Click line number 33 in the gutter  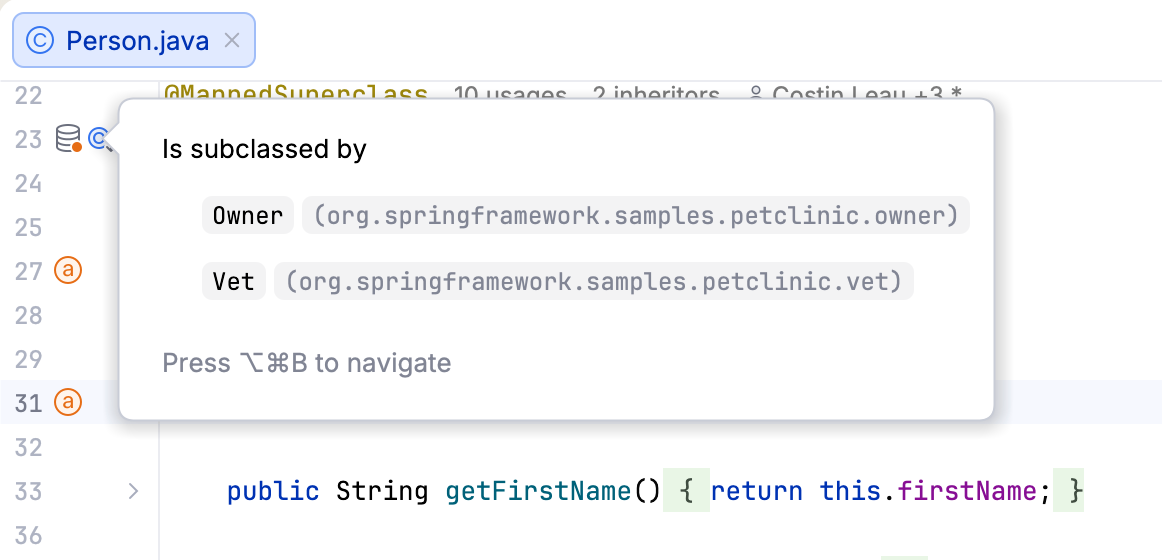[29, 491]
